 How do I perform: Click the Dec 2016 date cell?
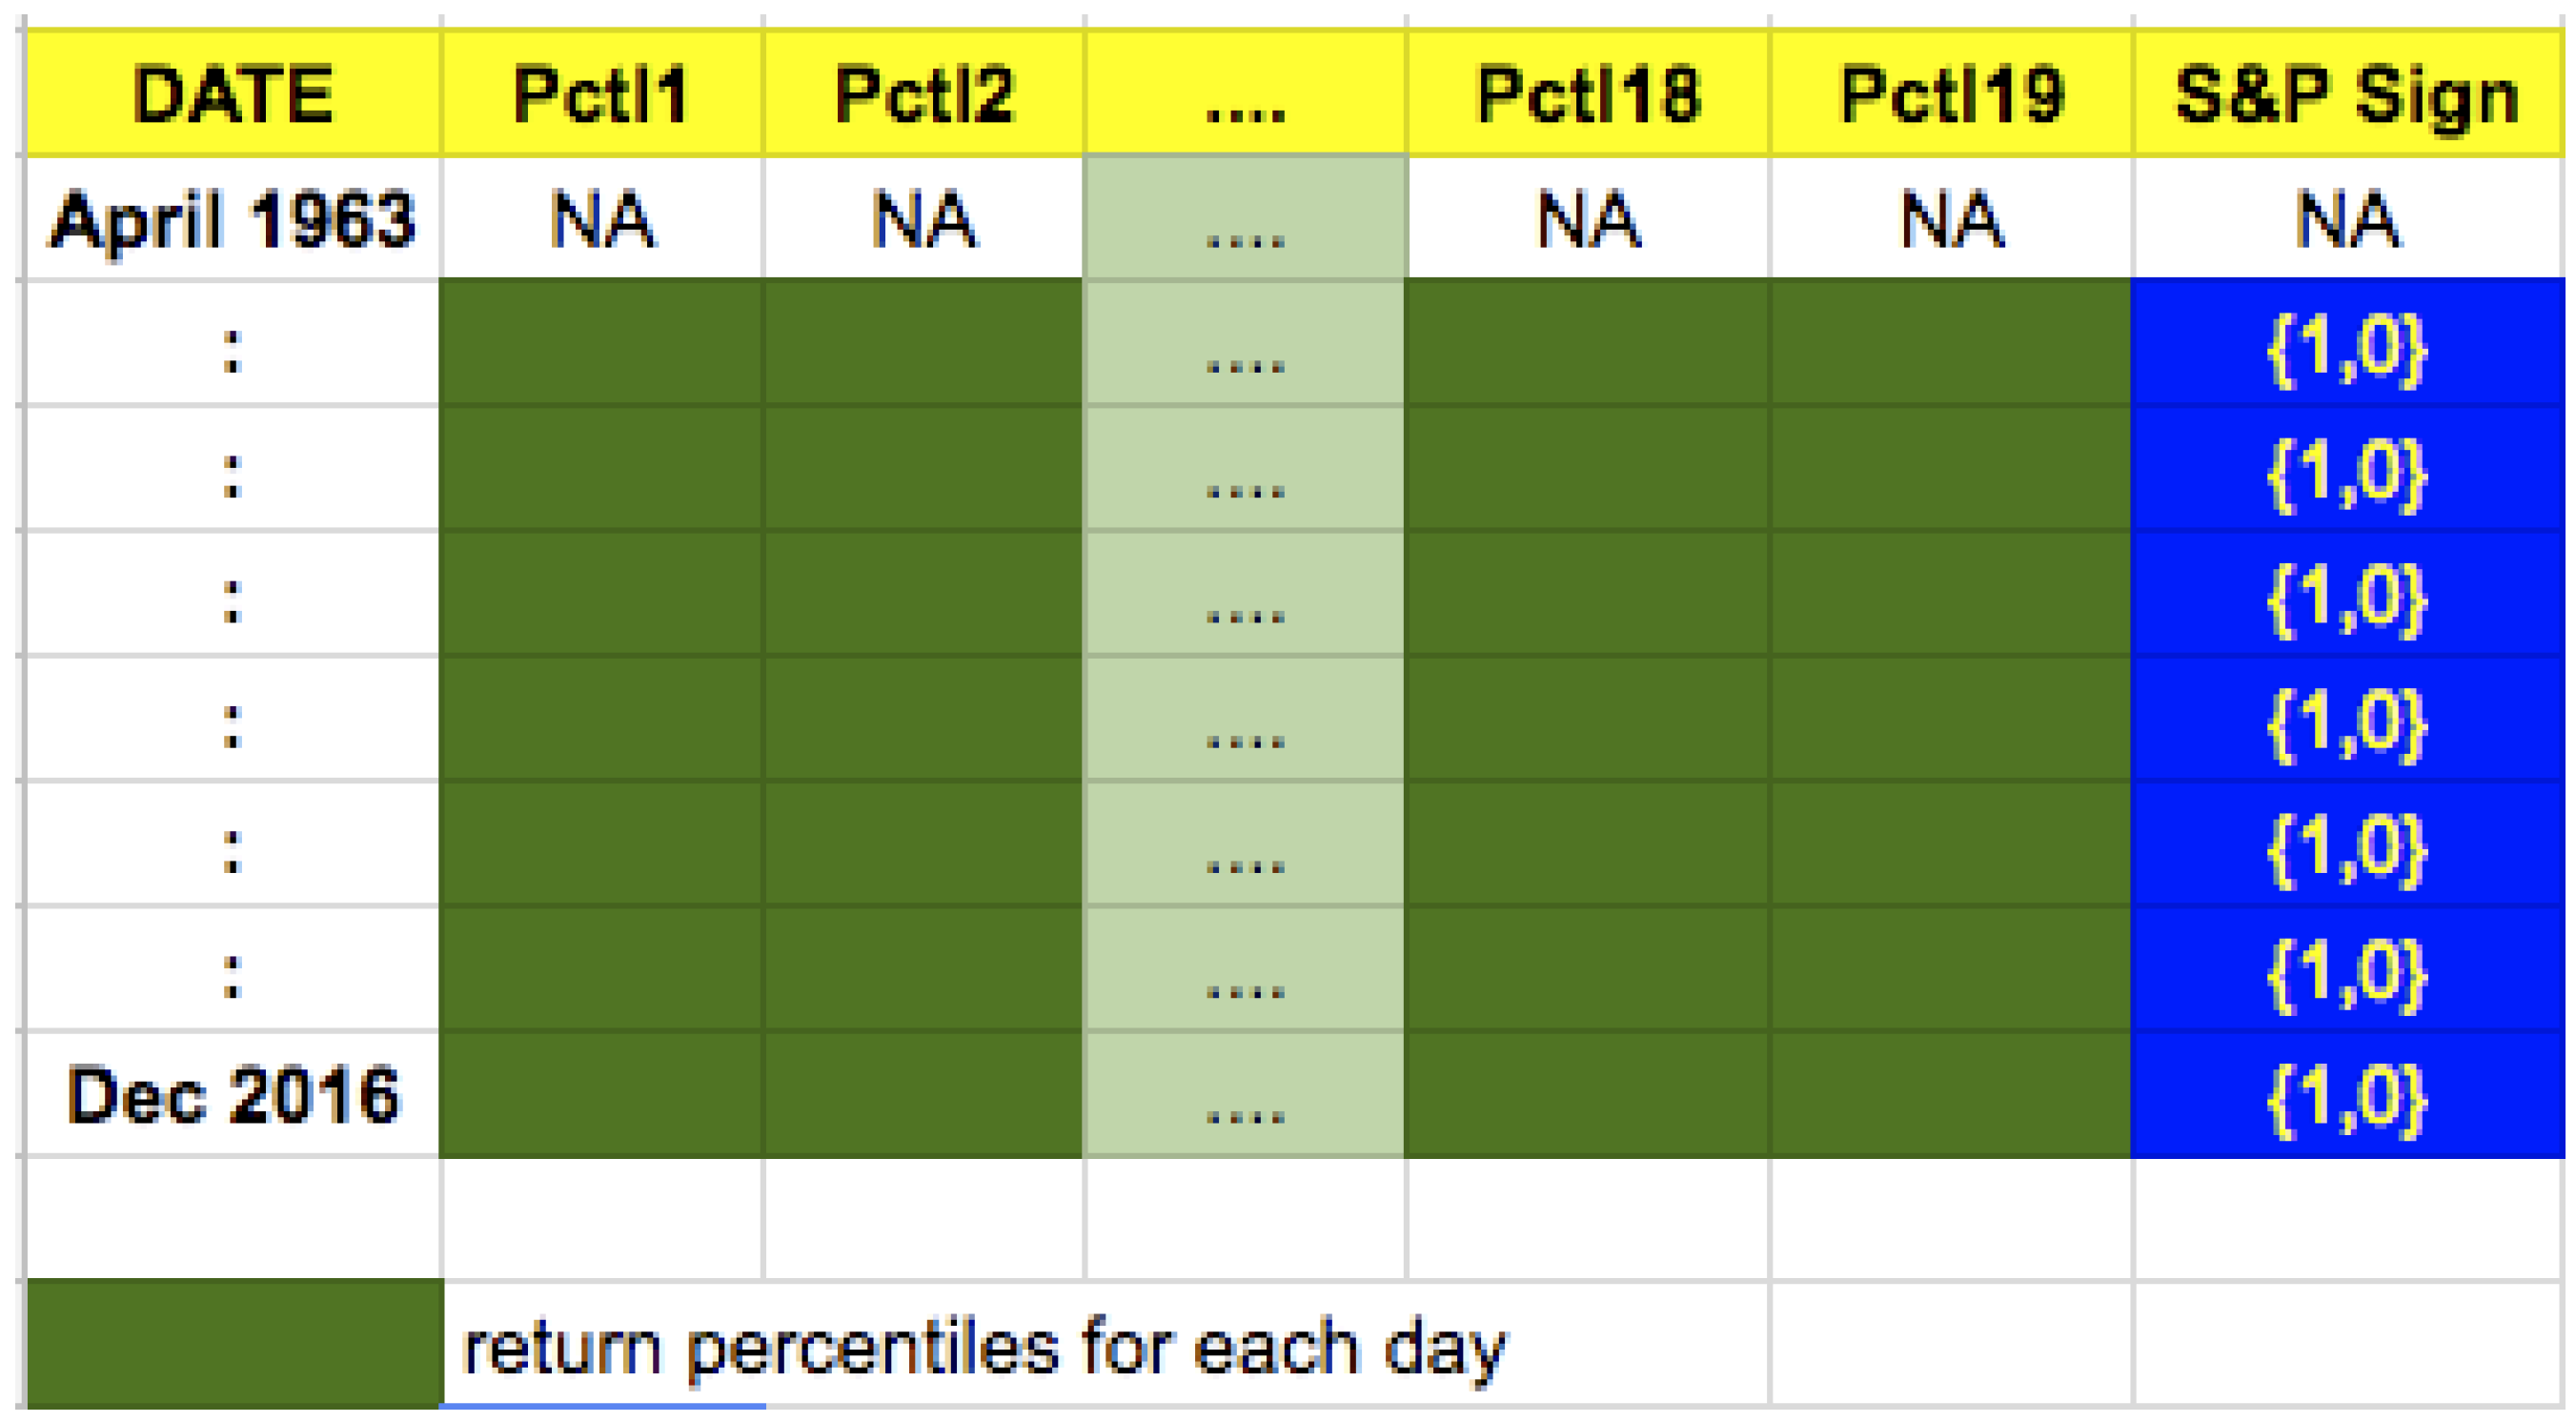point(233,1095)
